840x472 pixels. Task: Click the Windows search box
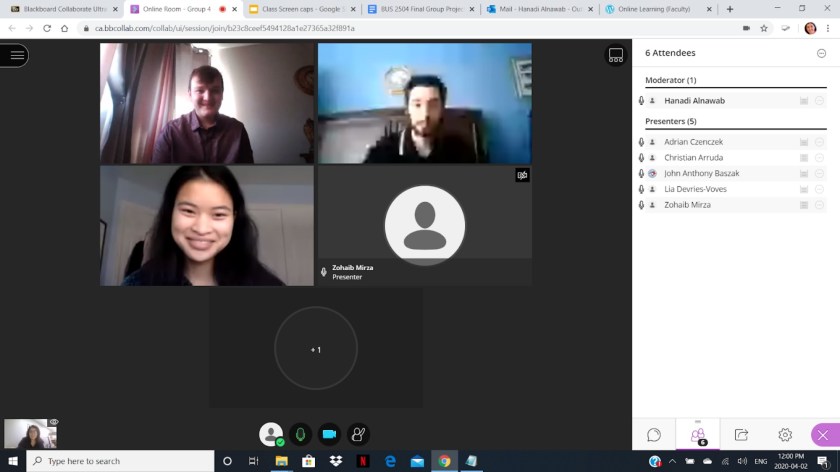120,461
